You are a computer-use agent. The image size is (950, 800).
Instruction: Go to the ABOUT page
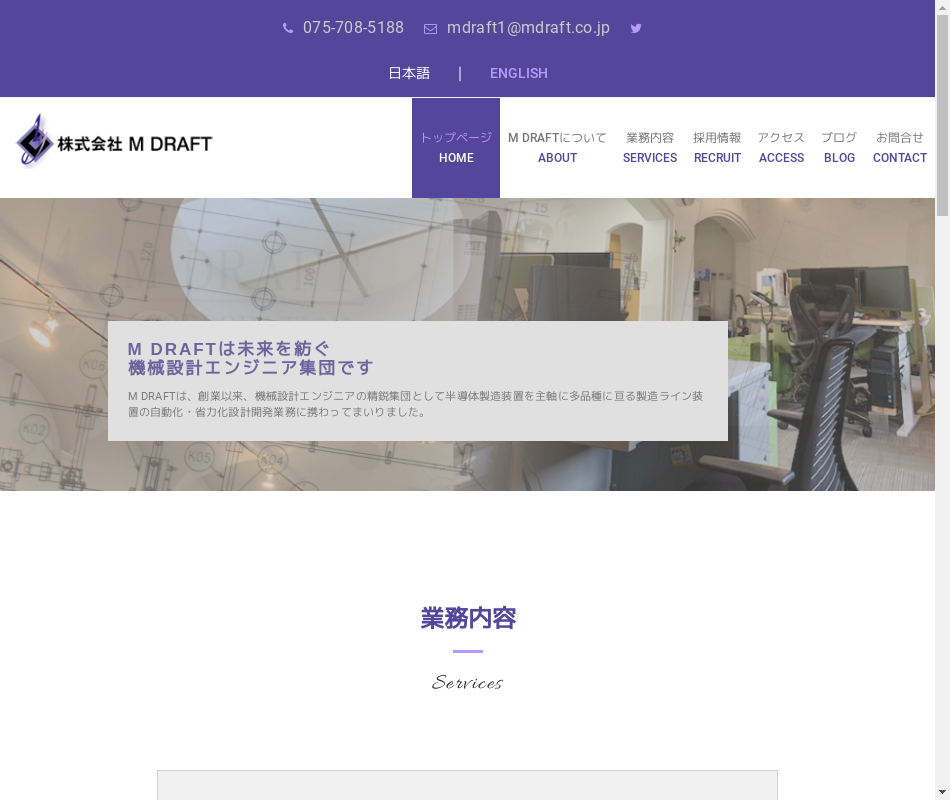[557, 148]
